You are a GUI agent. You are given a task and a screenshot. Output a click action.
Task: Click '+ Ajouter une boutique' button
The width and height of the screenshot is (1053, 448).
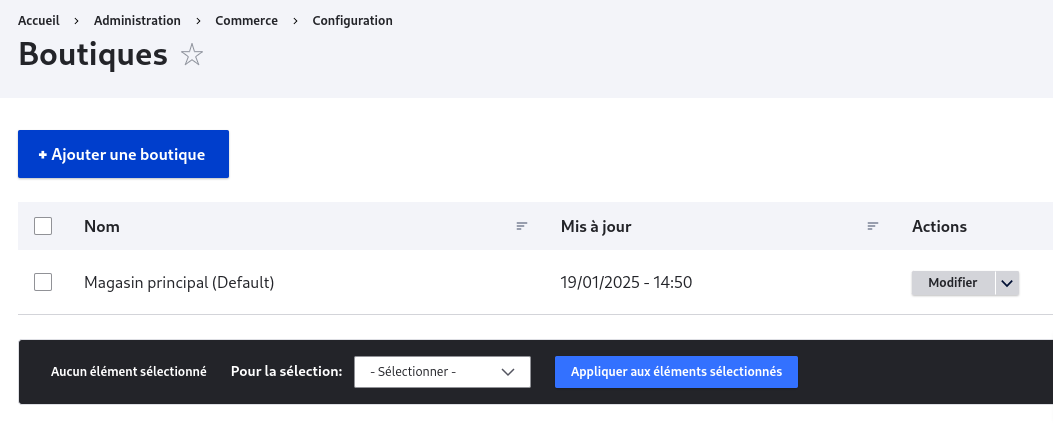(x=124, y=154)
